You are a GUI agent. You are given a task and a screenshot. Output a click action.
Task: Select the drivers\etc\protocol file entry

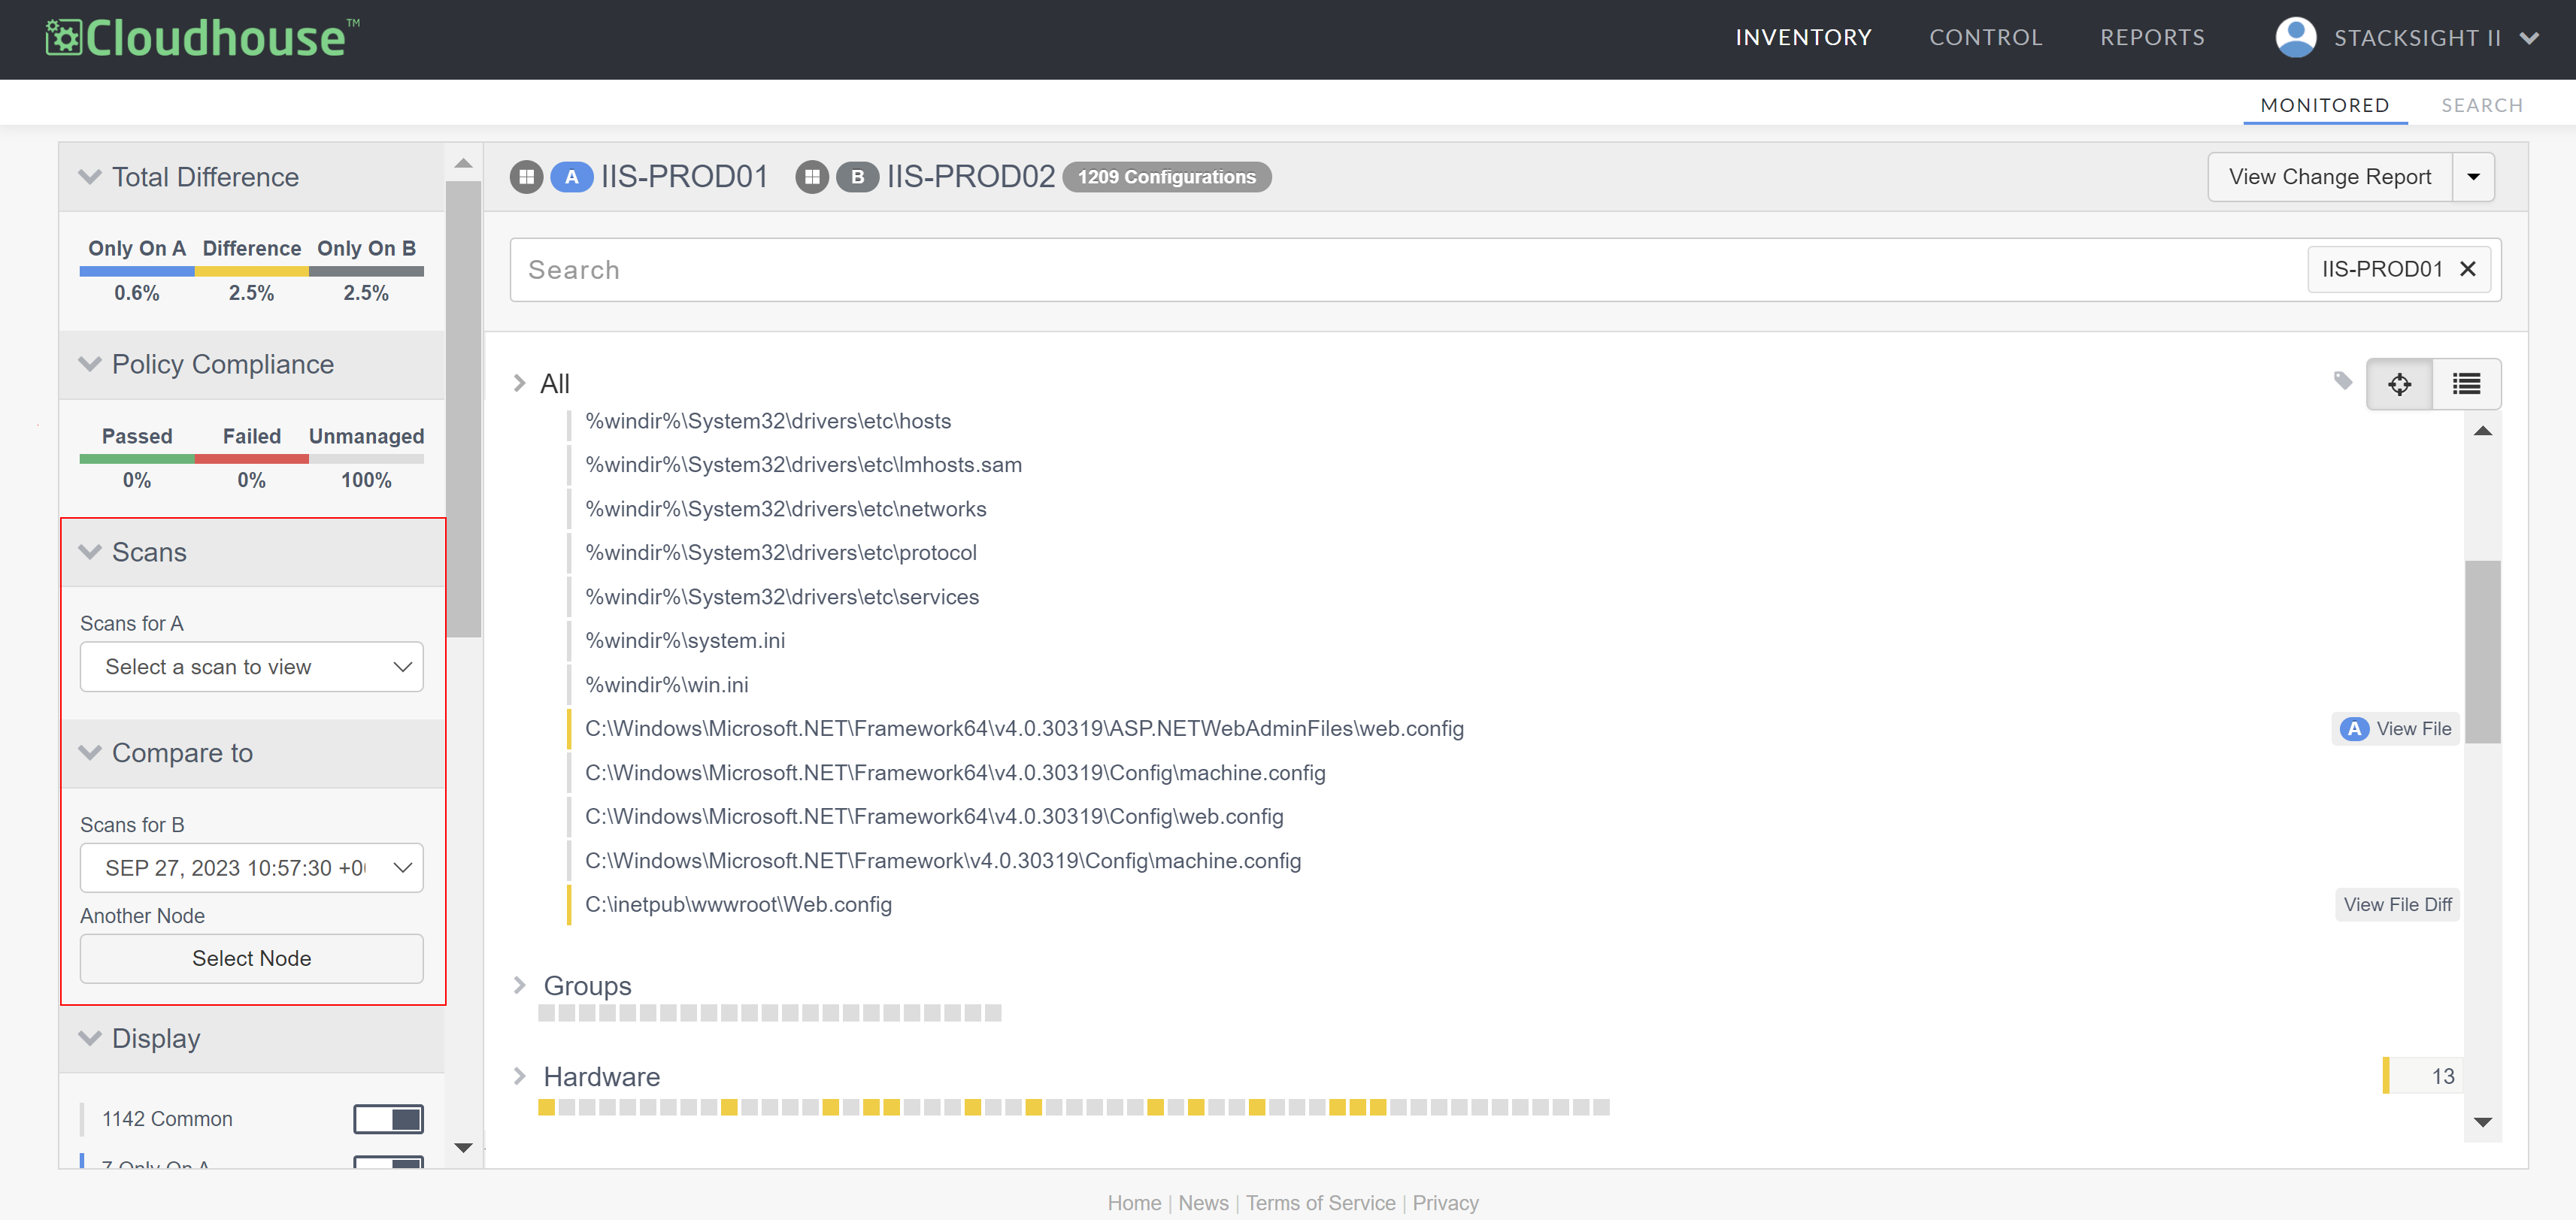point(780,553)
